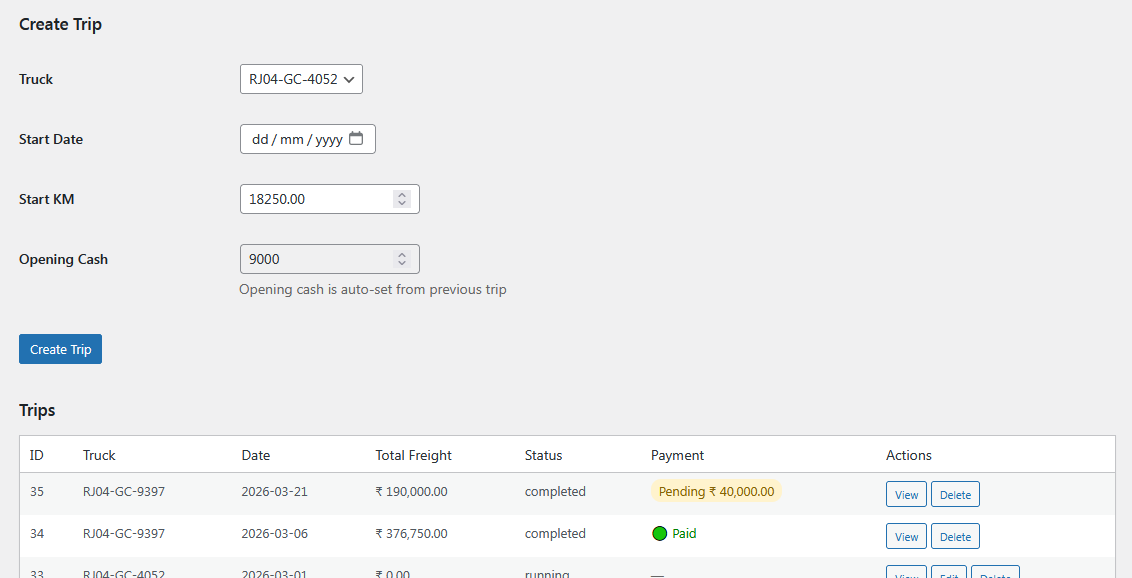Open the calendar picker icon in Start Date
Screen dimensions: 1132x578
tap(356, 139)
